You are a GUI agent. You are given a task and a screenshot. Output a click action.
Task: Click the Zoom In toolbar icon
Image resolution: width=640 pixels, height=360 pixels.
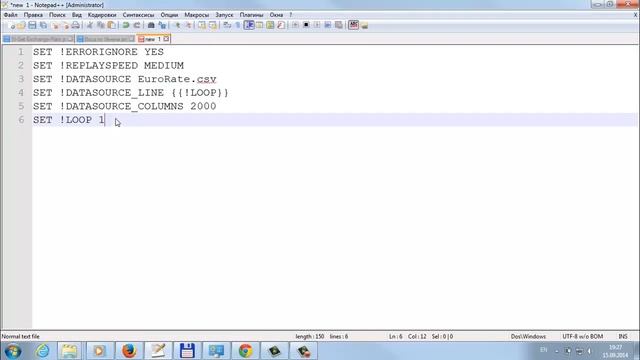[177, 25]
